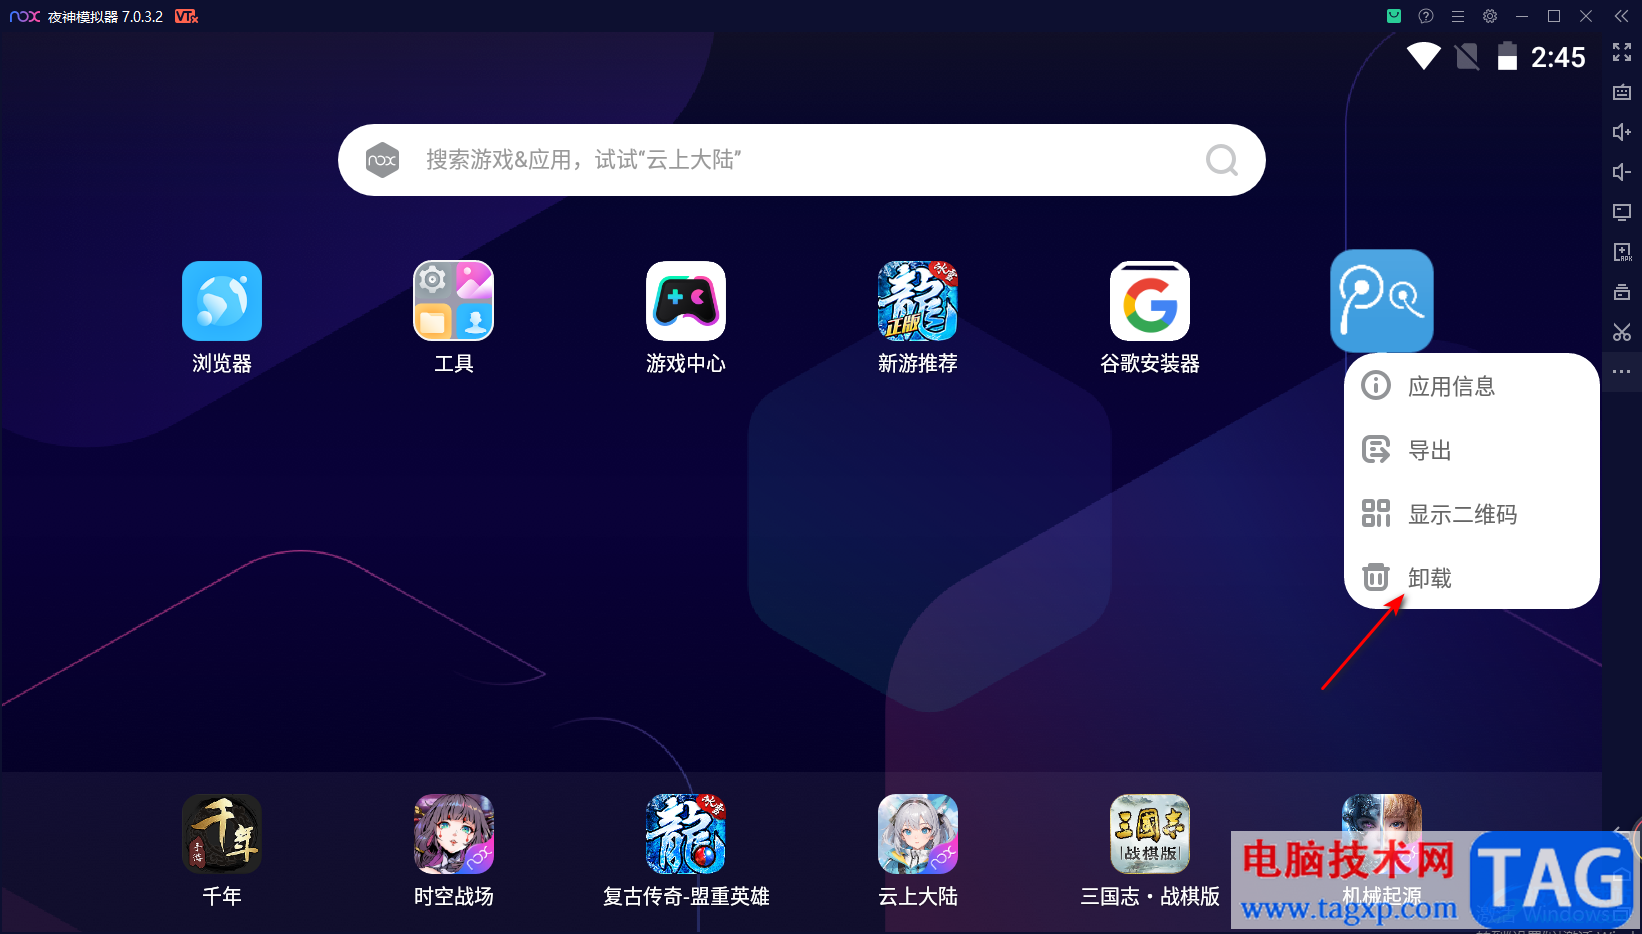Choose 导出 in the context menu
1642x934 pixels.
[x=1472, y=450]
